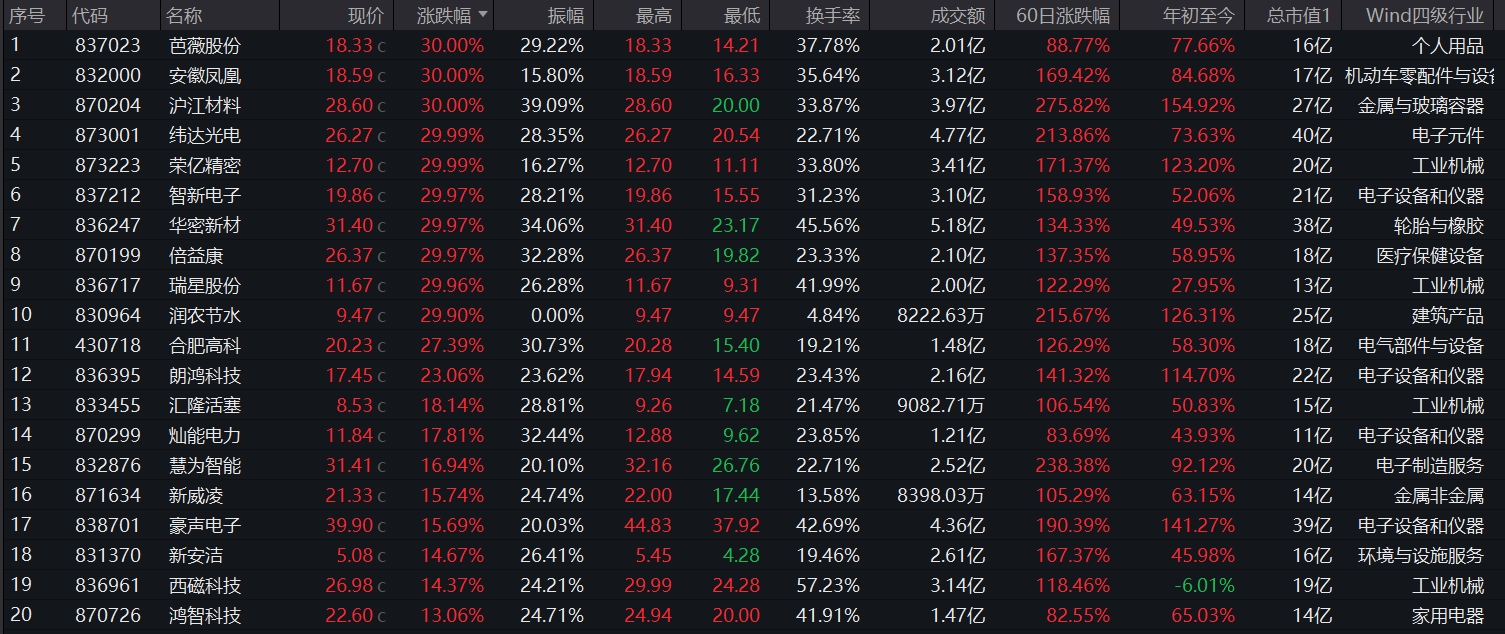This screenshot has width=1505, height=634.
Task: Sort by the 年初至今 column header
Action: click(1199, 15)
